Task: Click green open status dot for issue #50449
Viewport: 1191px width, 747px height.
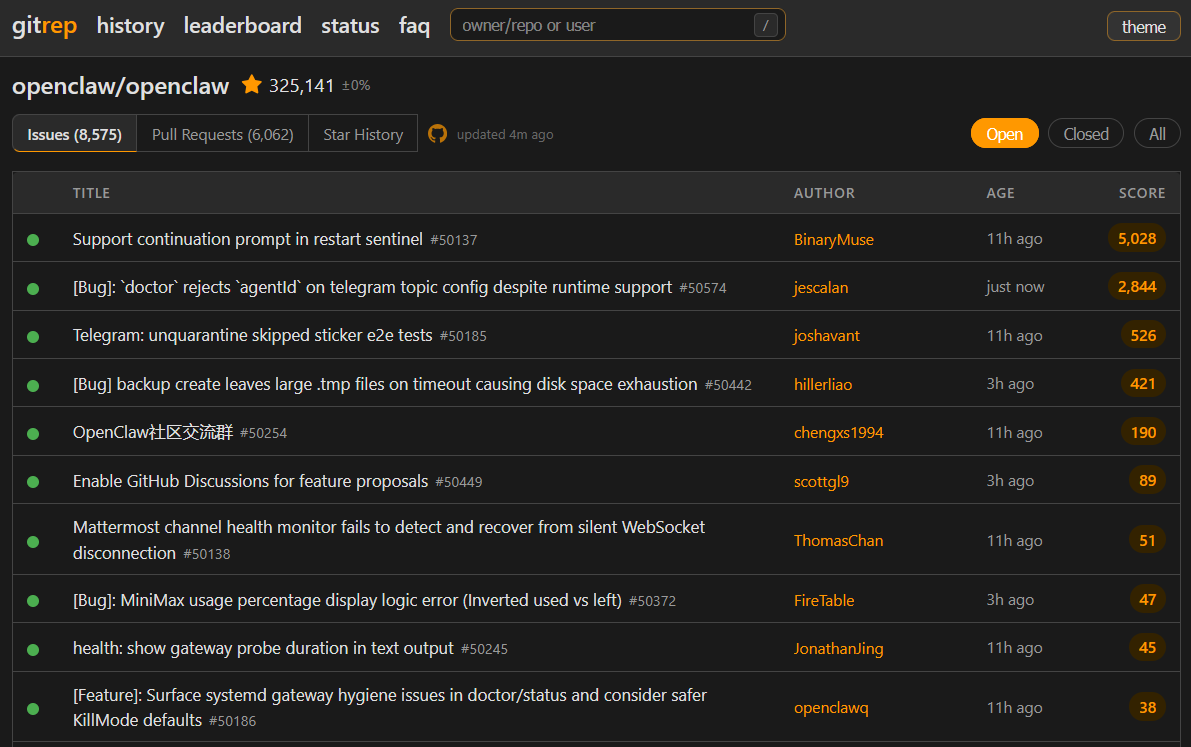Action: point(33,482)
